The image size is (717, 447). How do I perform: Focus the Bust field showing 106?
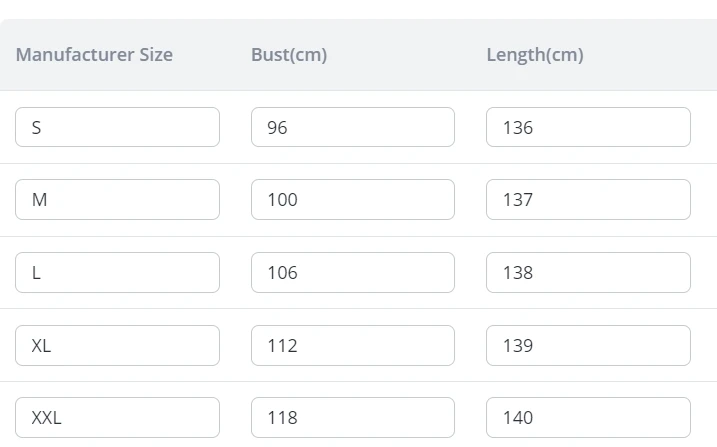[x=352, y=272]
